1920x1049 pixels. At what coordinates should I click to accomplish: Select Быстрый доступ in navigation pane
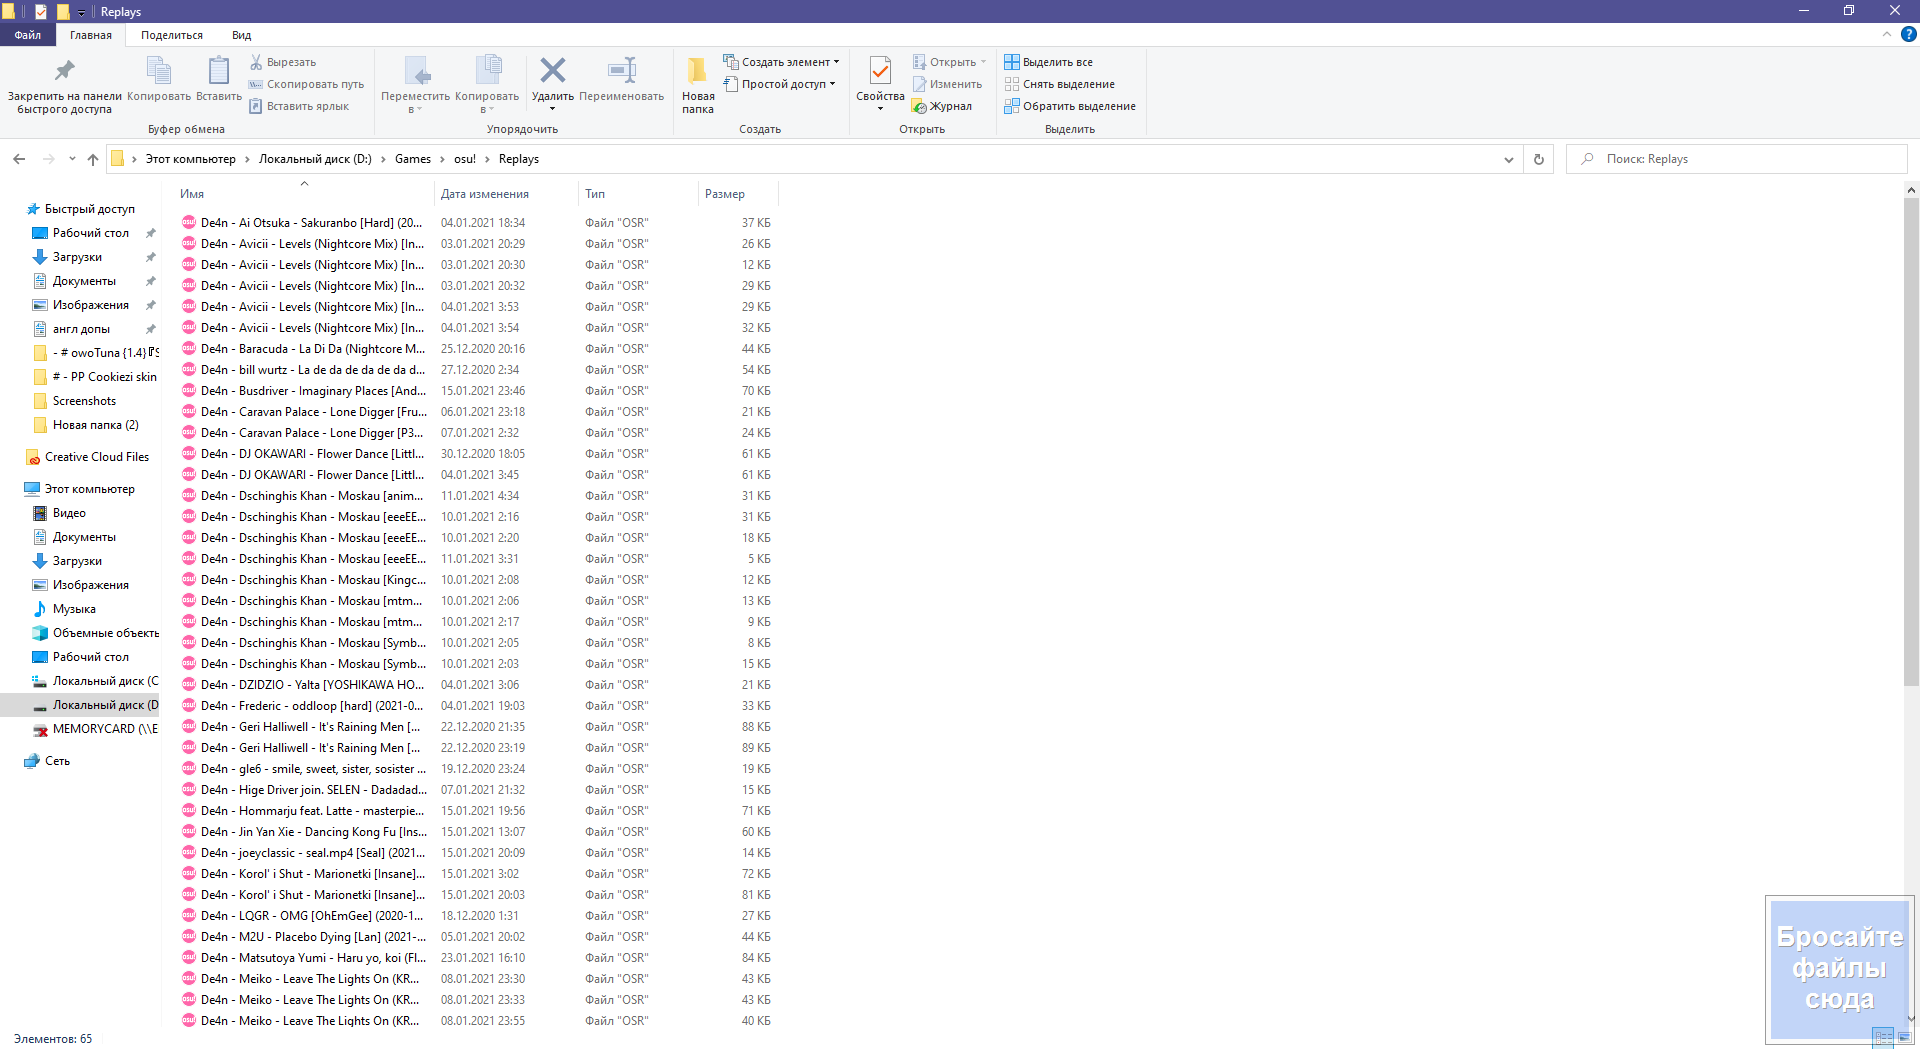point(89,209)
